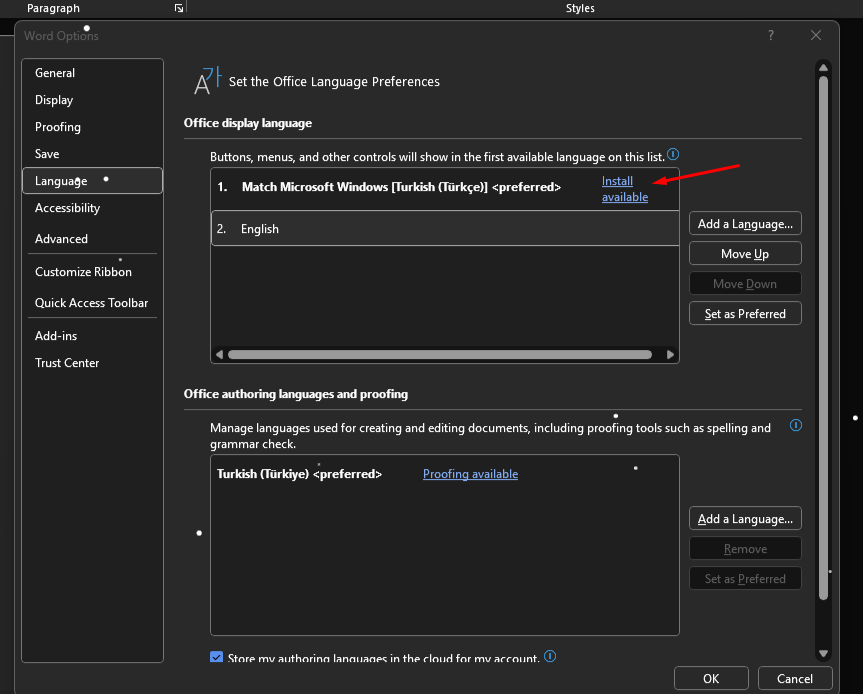Click the Move Up button
This screenshot has width=863, height=694.
(745, 254)
